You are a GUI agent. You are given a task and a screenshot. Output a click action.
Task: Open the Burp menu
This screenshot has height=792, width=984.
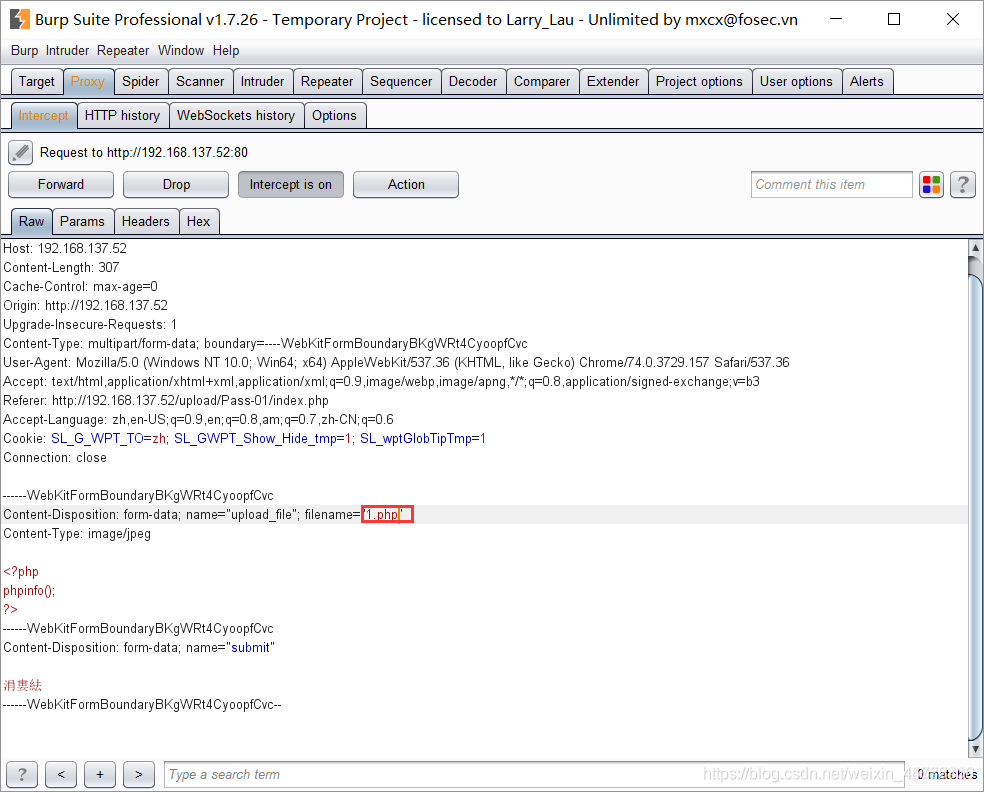click(24, 50)
